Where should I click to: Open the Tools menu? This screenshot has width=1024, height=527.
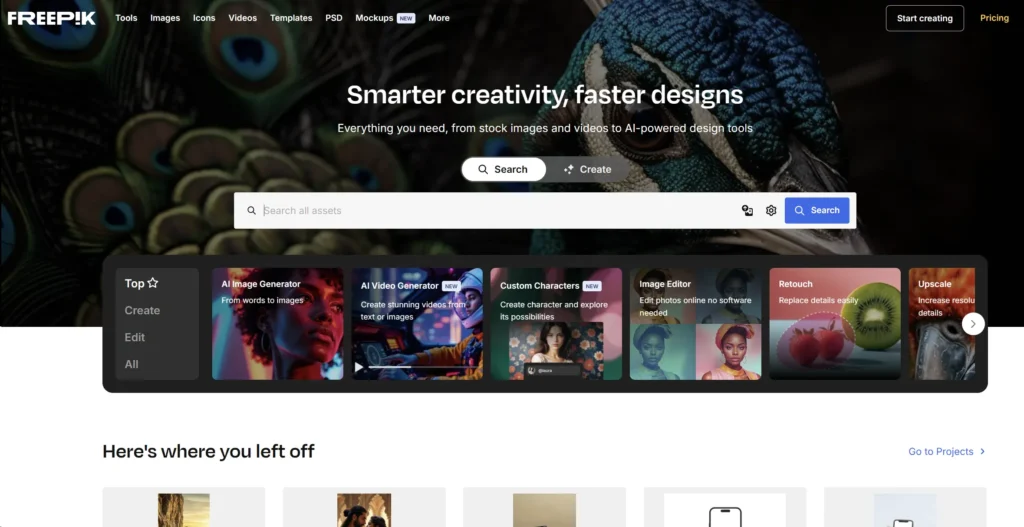[x=126, y=18]
